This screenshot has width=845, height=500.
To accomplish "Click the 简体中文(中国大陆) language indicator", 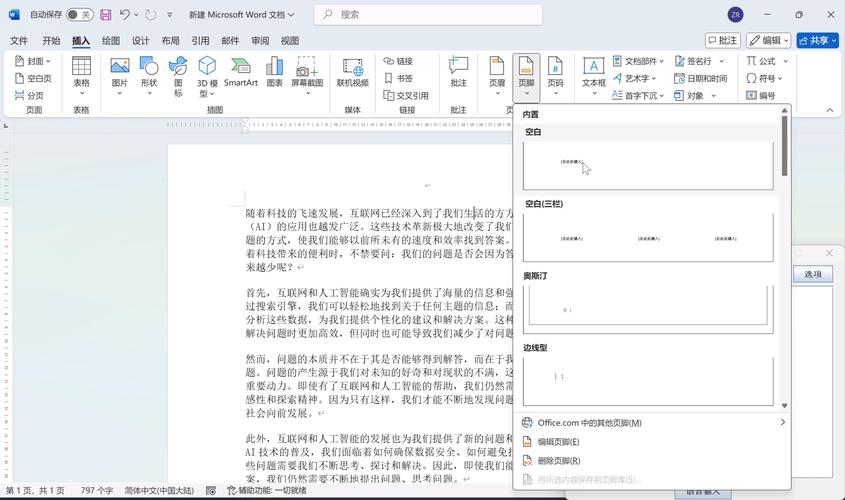I will 160,490.
